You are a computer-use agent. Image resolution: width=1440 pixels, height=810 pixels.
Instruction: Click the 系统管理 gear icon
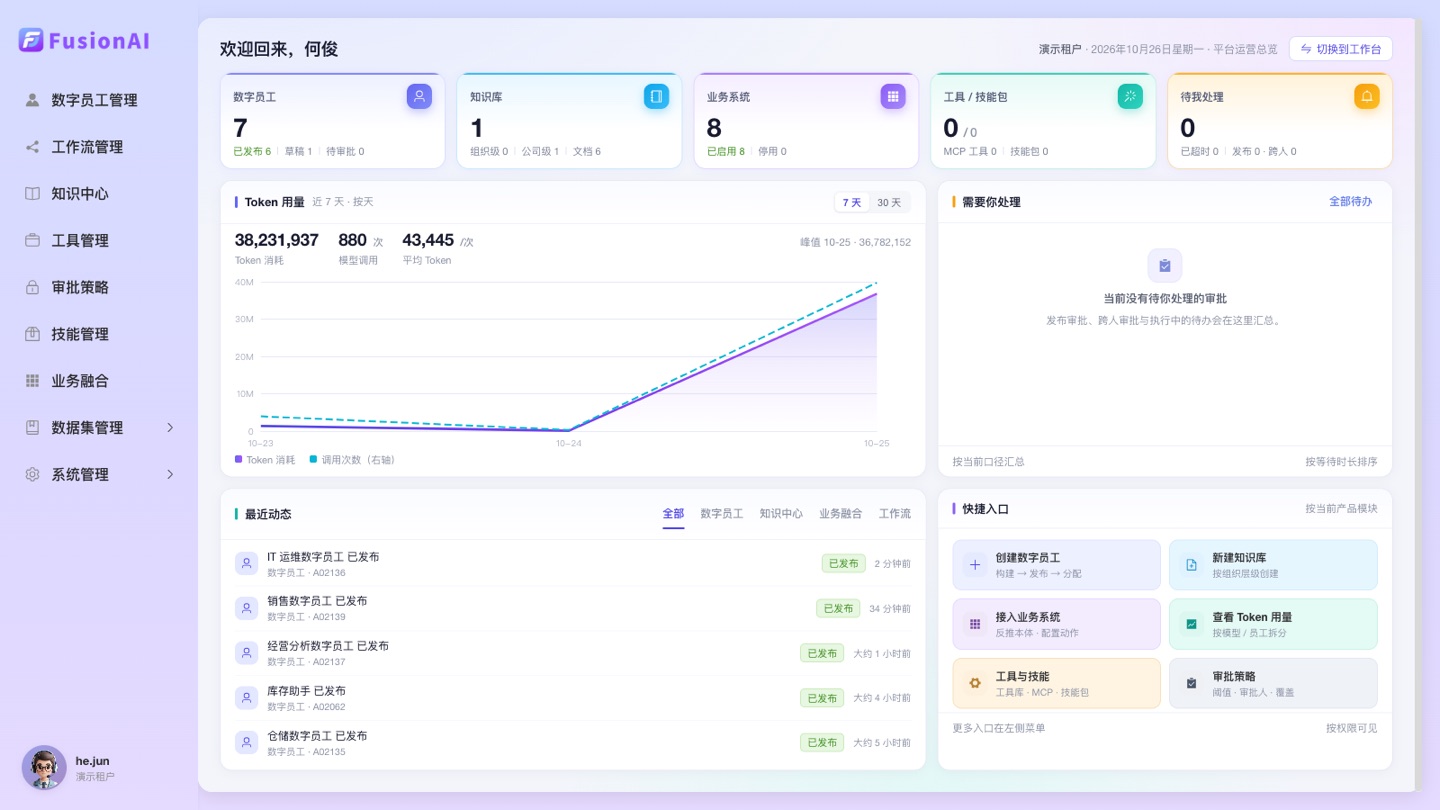pos(32,474)
